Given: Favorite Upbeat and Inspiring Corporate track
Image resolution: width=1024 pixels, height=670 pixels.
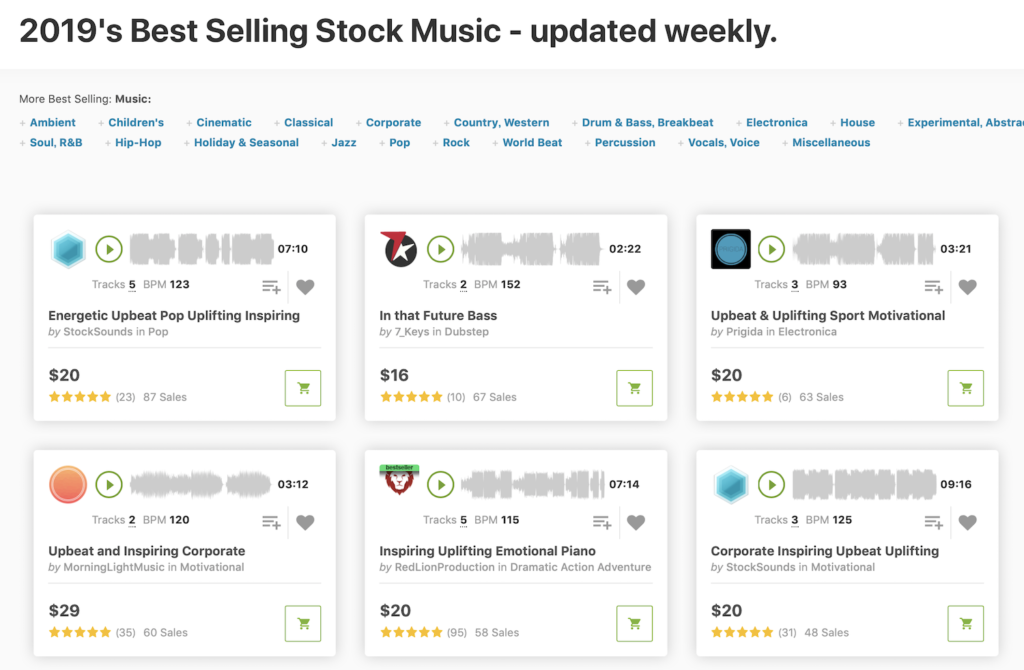Looking at the screenshot, I should [305, 522].
